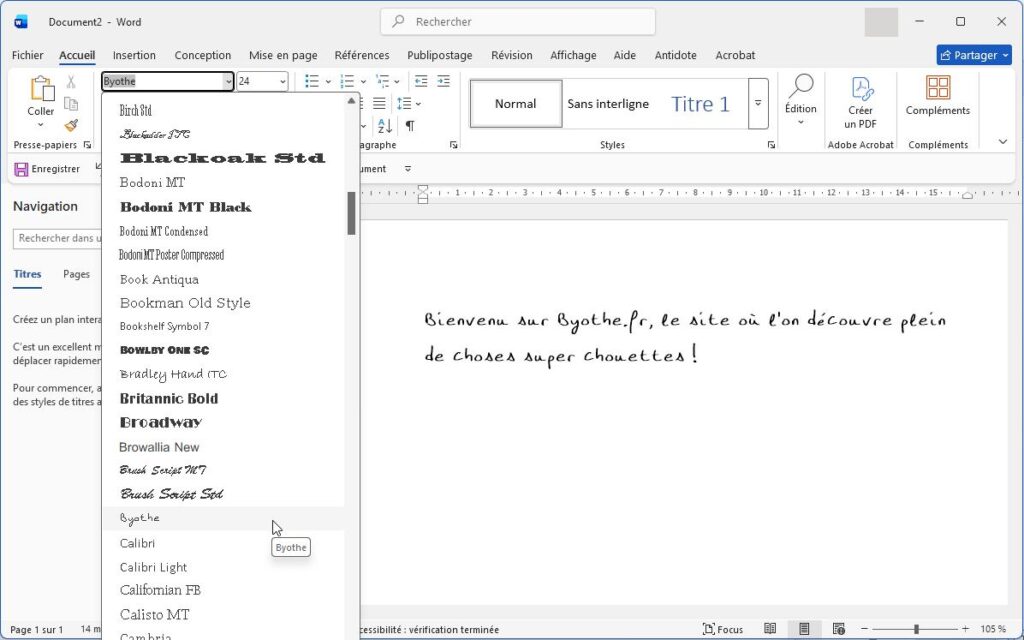Select Calibri font in list
Screen dimensions: 1024x640
pos(223,543)
